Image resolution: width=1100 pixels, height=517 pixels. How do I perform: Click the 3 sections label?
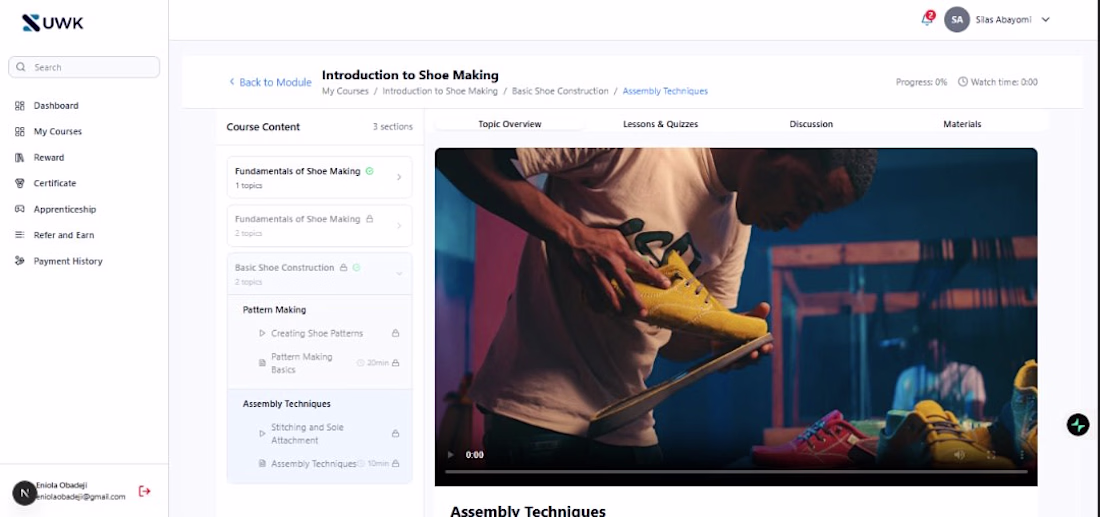click(x=393, y=127)
